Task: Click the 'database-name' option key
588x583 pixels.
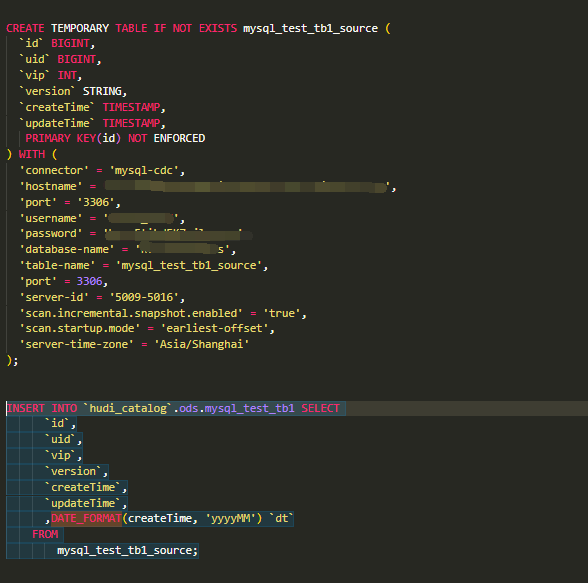Action: (x=67, y=249)
